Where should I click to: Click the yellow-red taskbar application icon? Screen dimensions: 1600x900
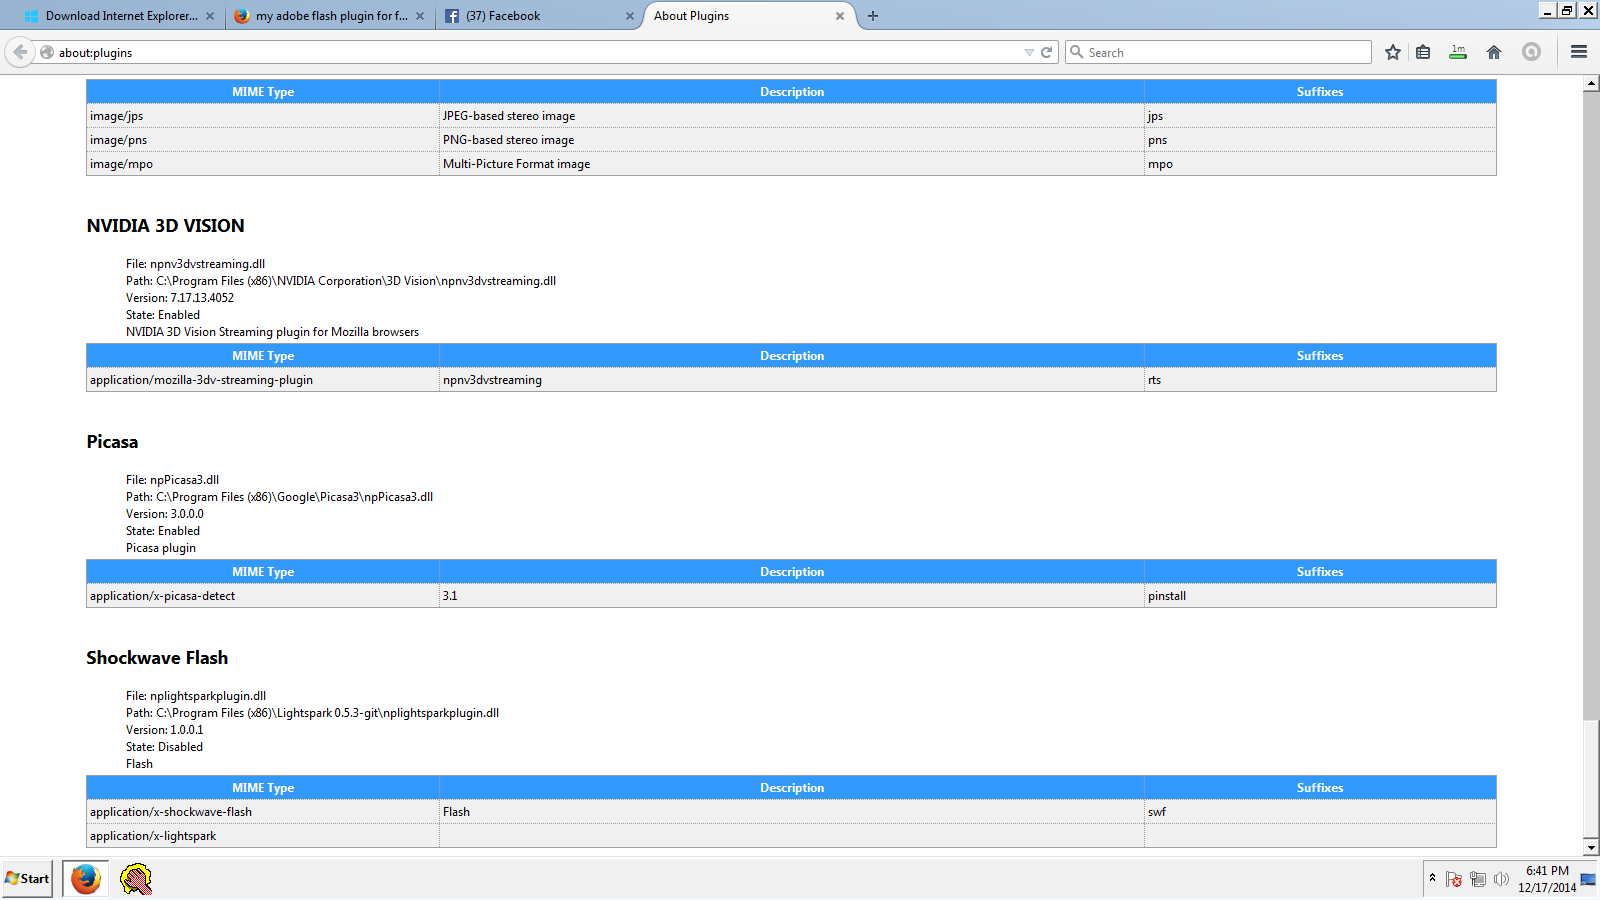coord(136,879)
